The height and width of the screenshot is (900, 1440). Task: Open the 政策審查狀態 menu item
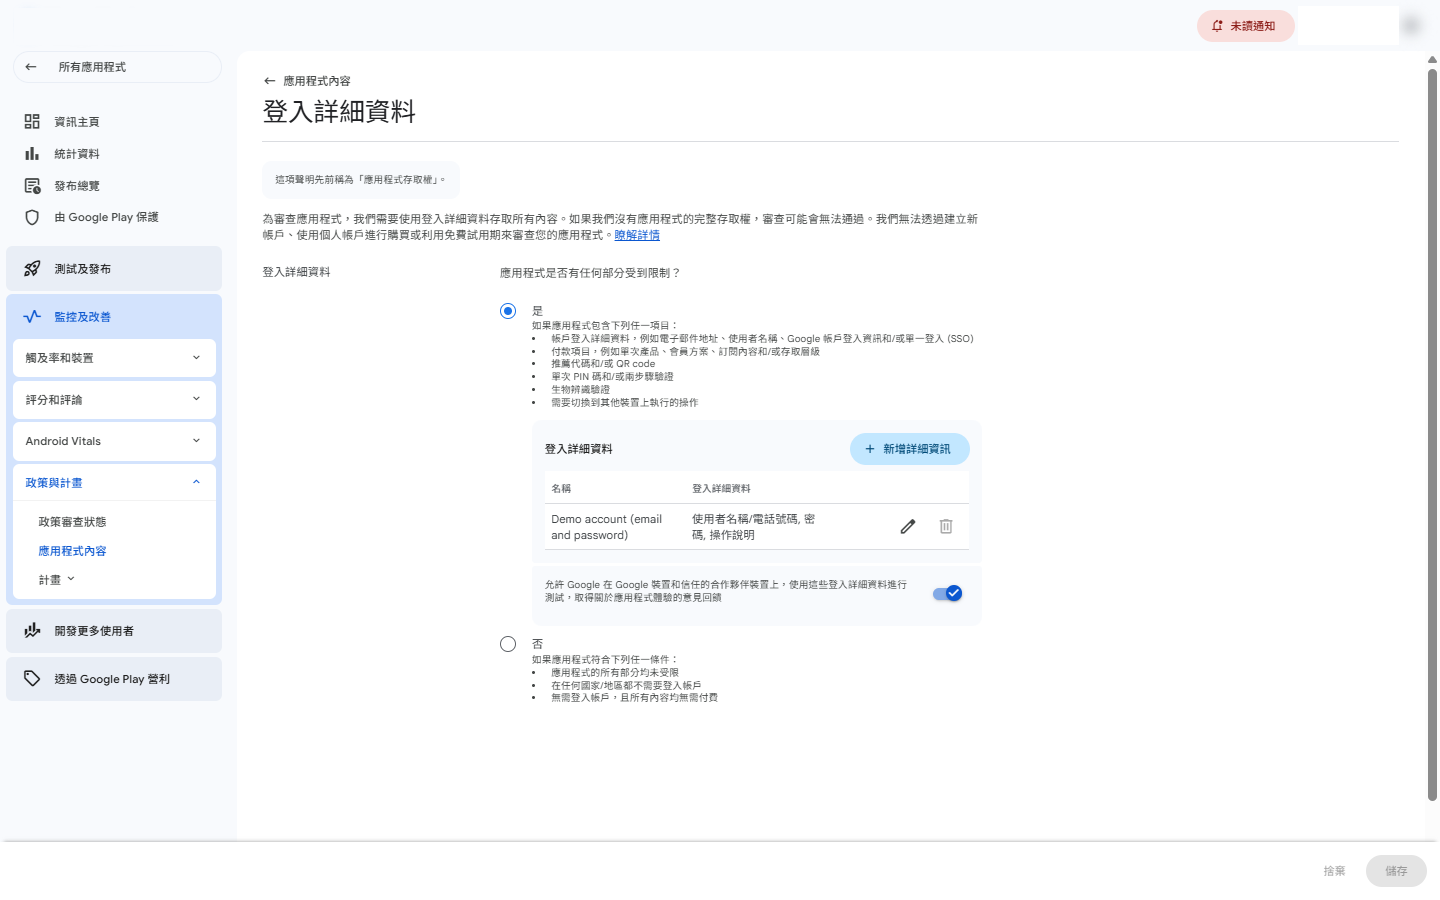[72, 522]
